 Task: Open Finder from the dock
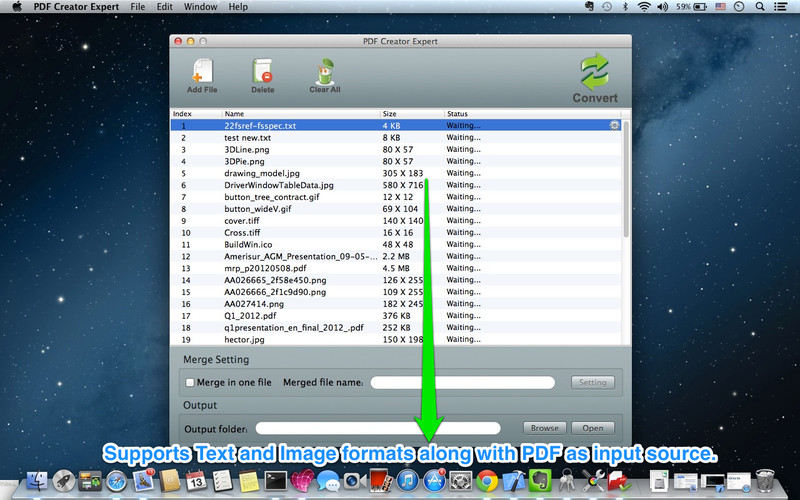(38, 482)
